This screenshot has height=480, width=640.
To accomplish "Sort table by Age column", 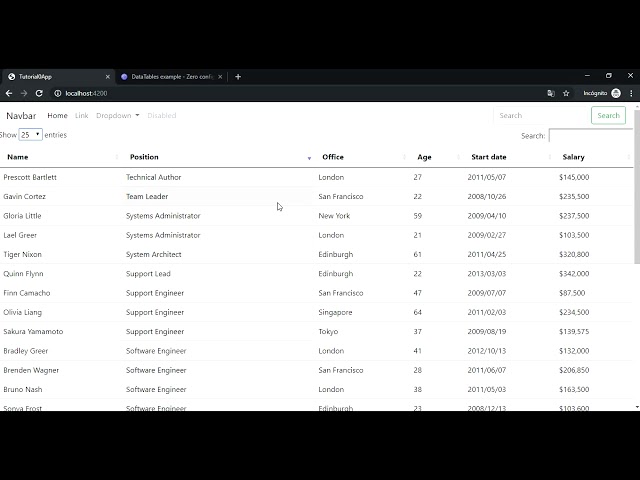I will [x=424, y=157].
